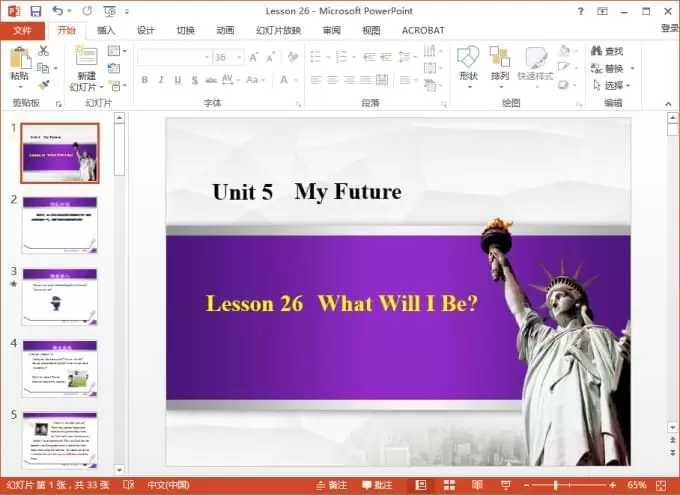Open the font name dropdown
Screen dimensions: 680x495
point(207,57)
